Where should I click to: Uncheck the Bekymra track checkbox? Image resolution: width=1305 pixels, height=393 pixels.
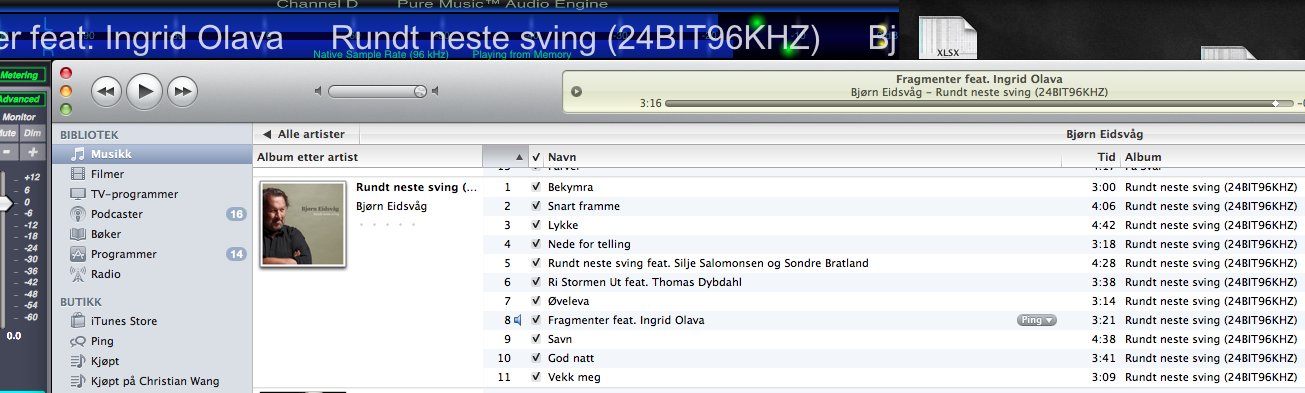click(x=536, y=187)
